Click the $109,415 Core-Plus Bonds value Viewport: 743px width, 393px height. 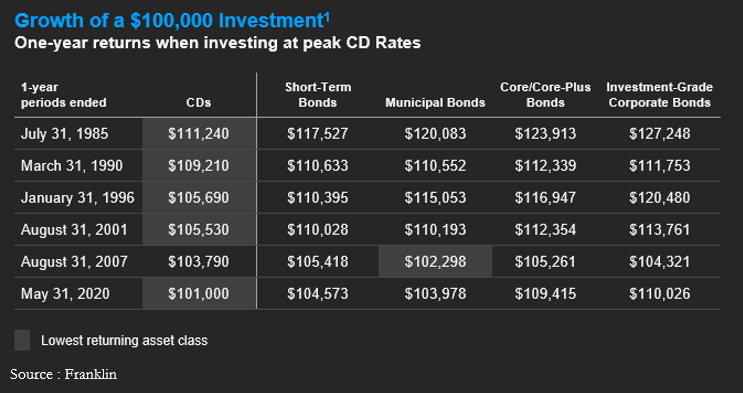point(545,294)
